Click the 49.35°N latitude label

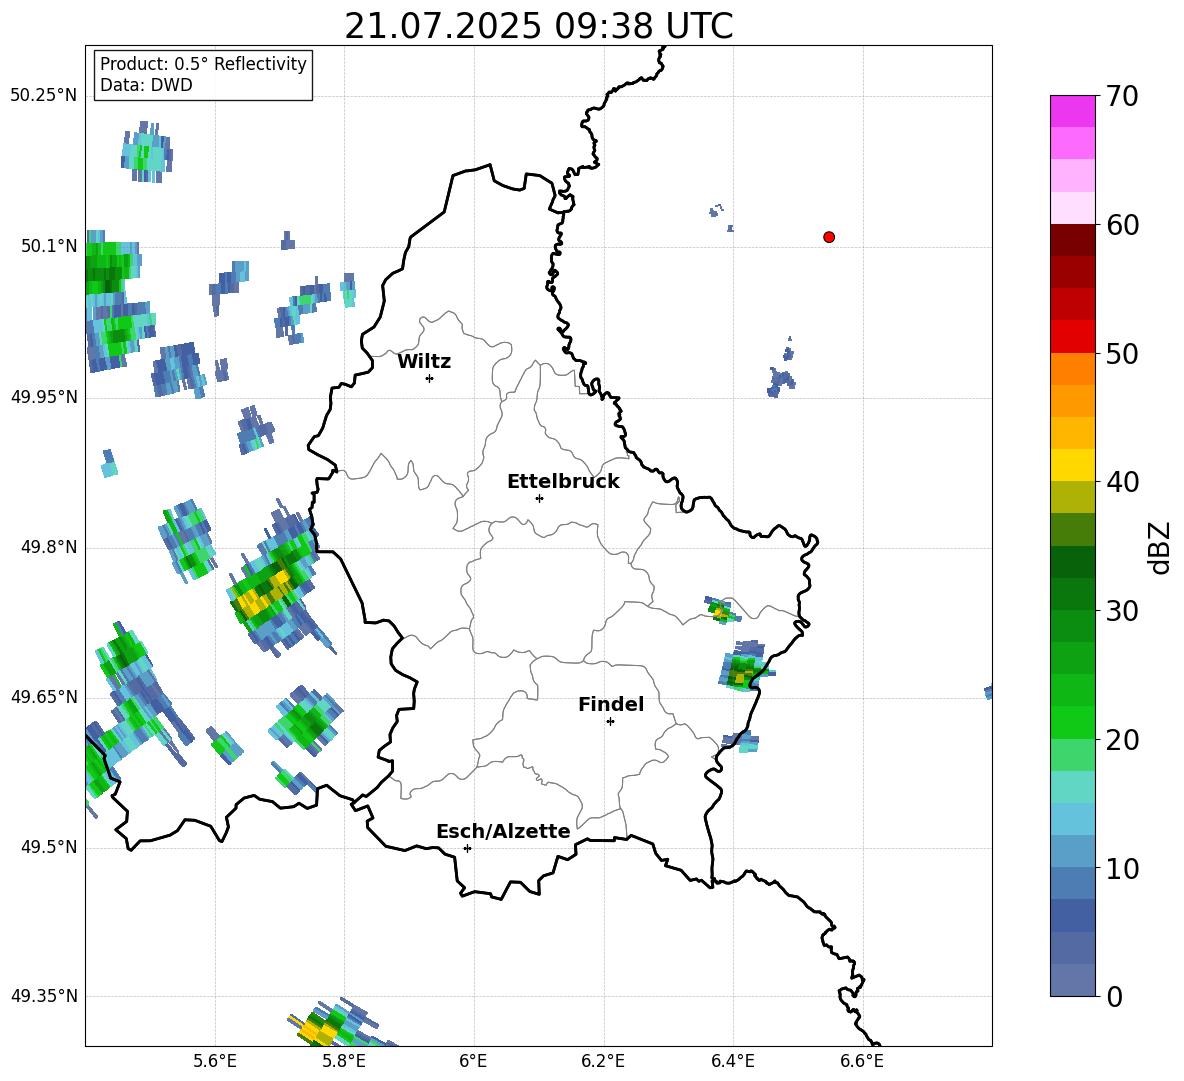(44, 996)
